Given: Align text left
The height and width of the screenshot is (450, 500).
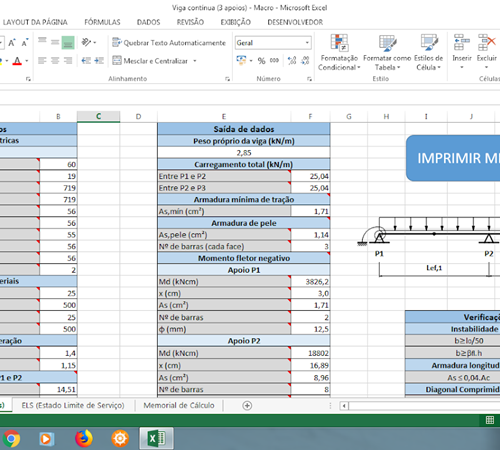Looking at the screenshot, I should pos(42,61).
